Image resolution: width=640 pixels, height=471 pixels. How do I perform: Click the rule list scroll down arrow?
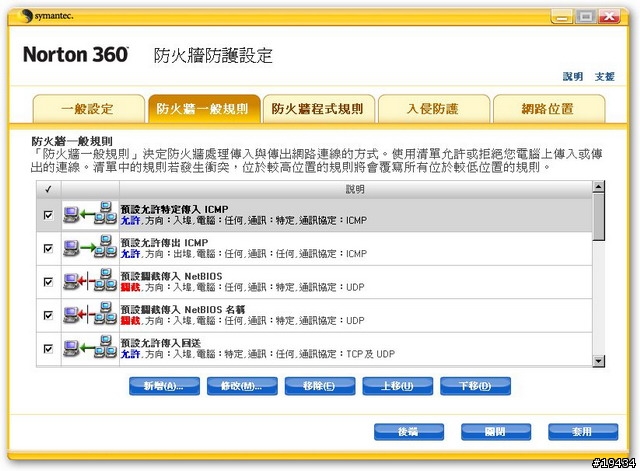coord(599,361)
